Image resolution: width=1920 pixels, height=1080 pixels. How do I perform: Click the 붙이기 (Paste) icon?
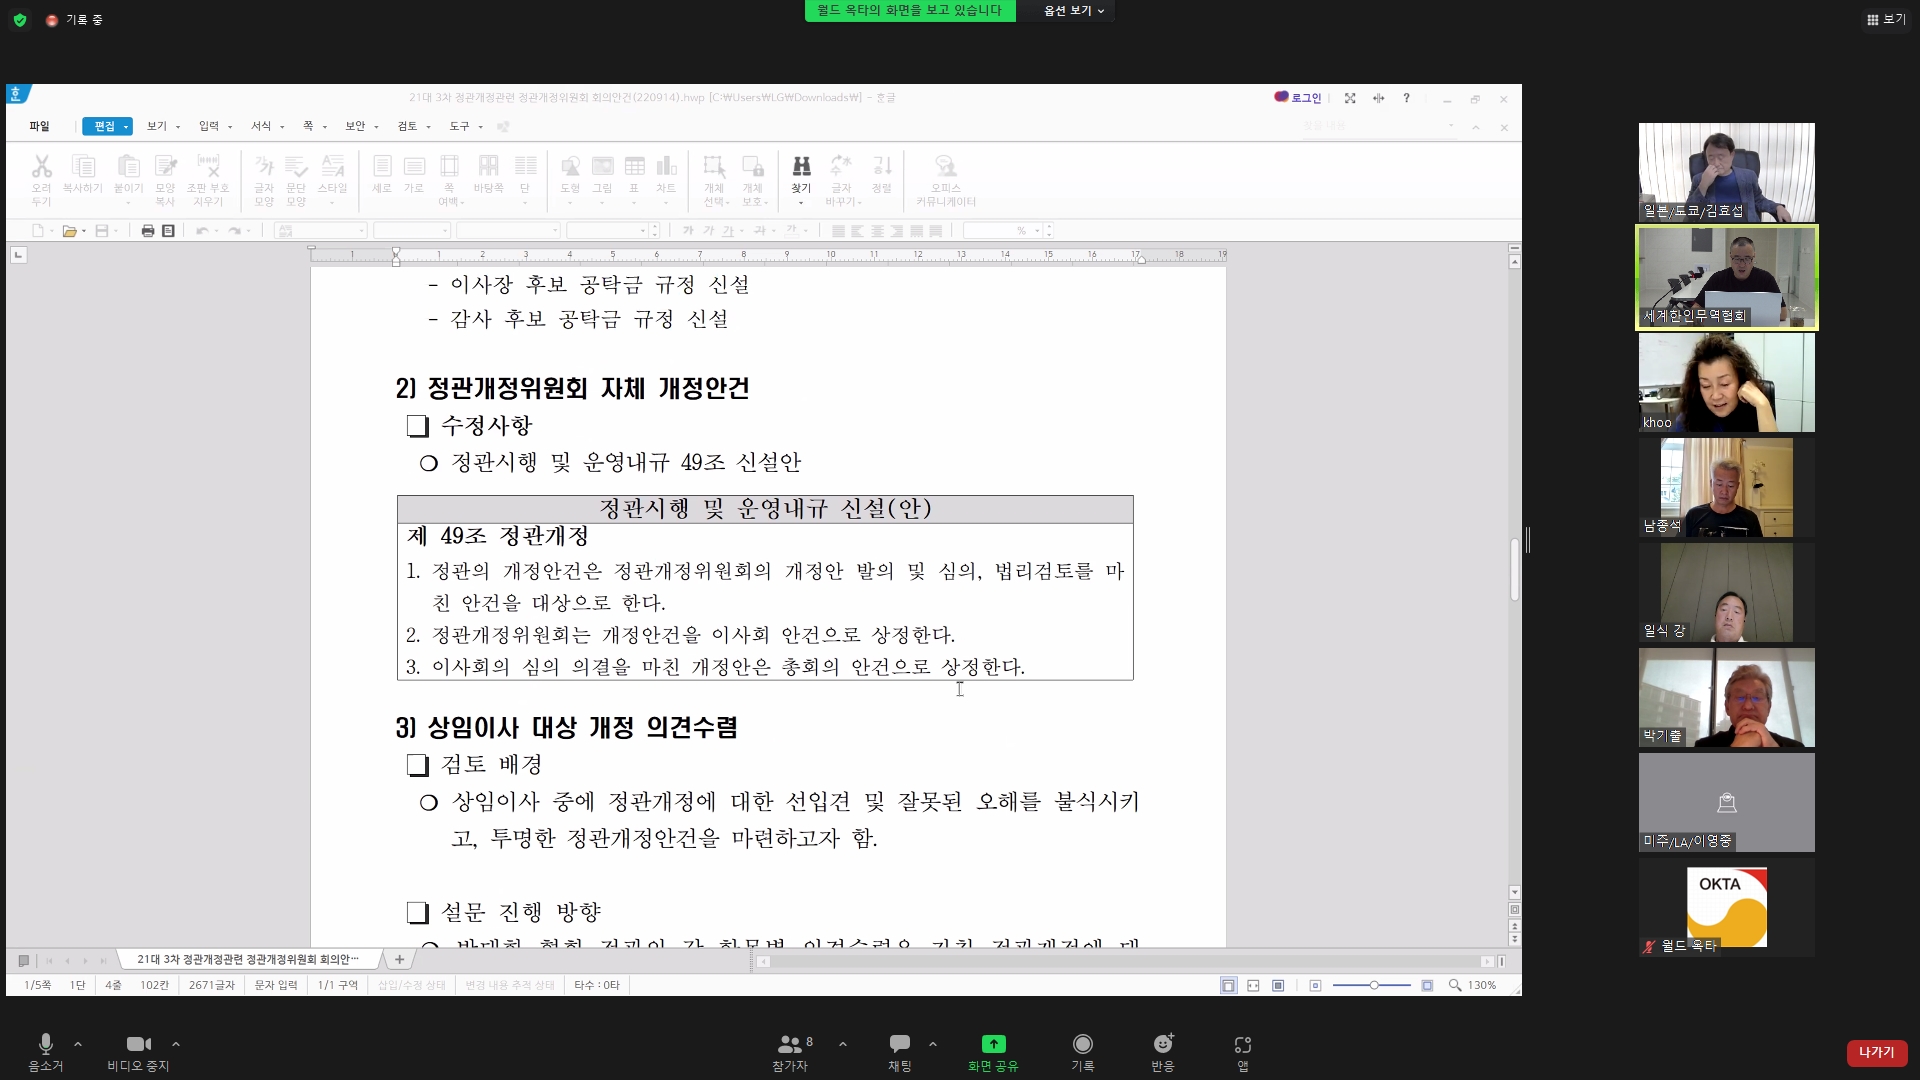coord(129,175)
